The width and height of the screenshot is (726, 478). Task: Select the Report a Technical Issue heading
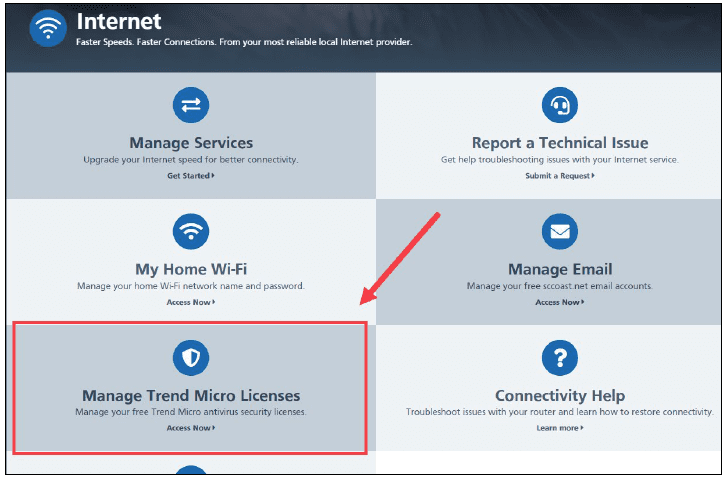pos(560,143)
